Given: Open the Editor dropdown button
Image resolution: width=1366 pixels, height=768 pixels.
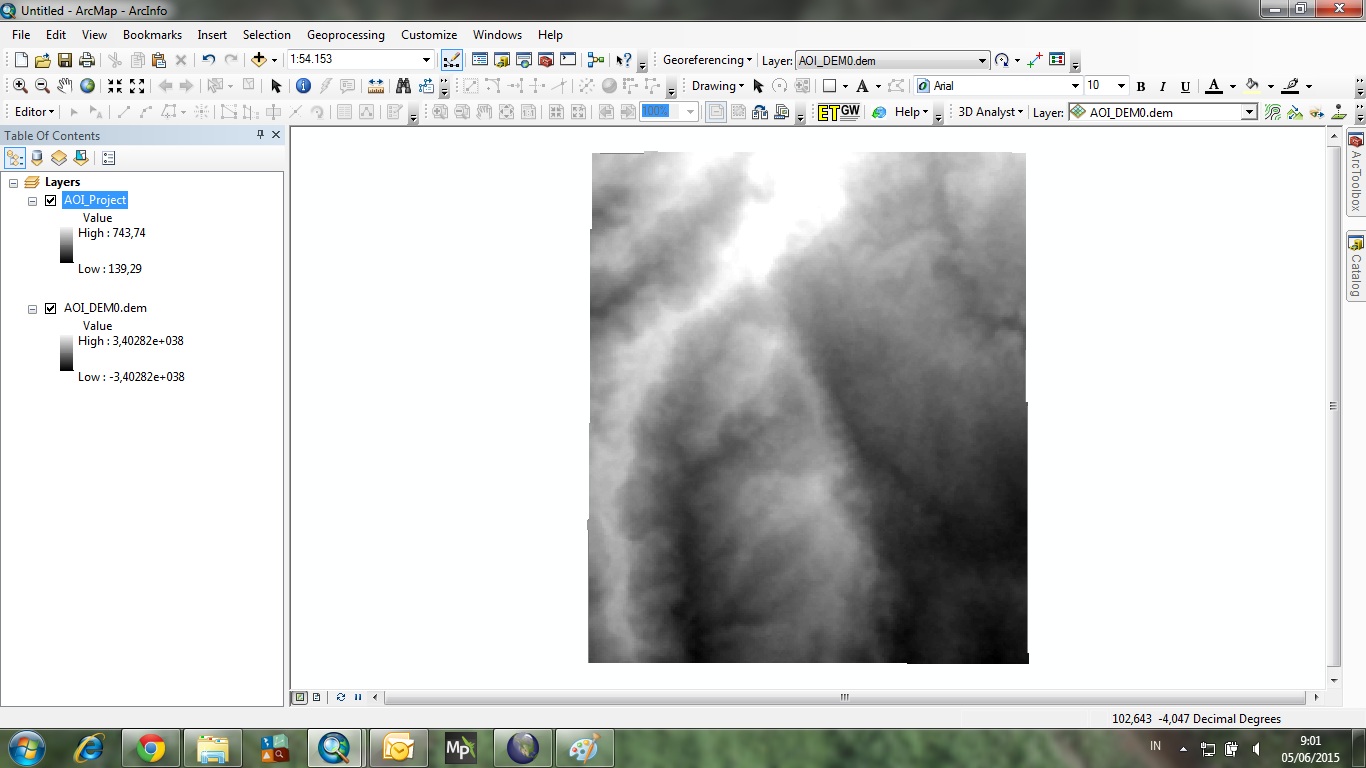Looking at the screenshot, I should (x=35, y=112).
